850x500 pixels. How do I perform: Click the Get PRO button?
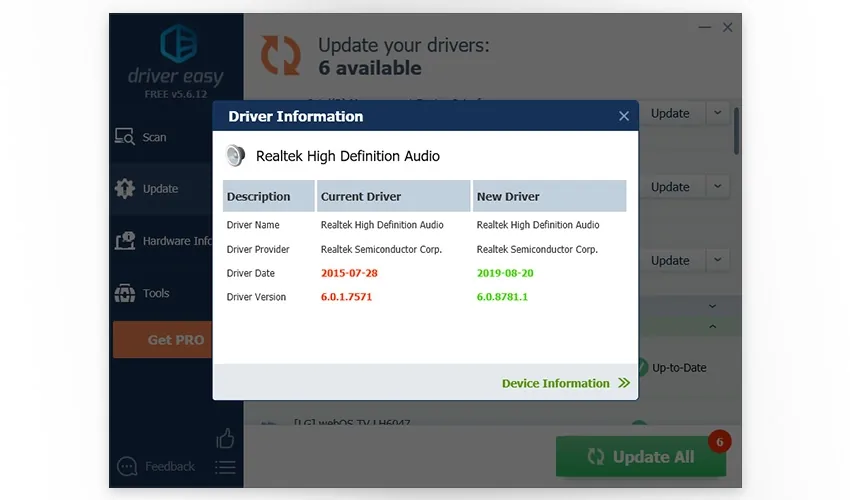pos(163,339)
